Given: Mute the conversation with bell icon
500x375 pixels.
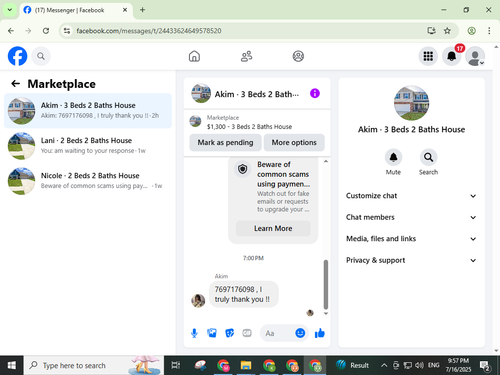Looking at the screenshot, I should [x=393, y=157].
